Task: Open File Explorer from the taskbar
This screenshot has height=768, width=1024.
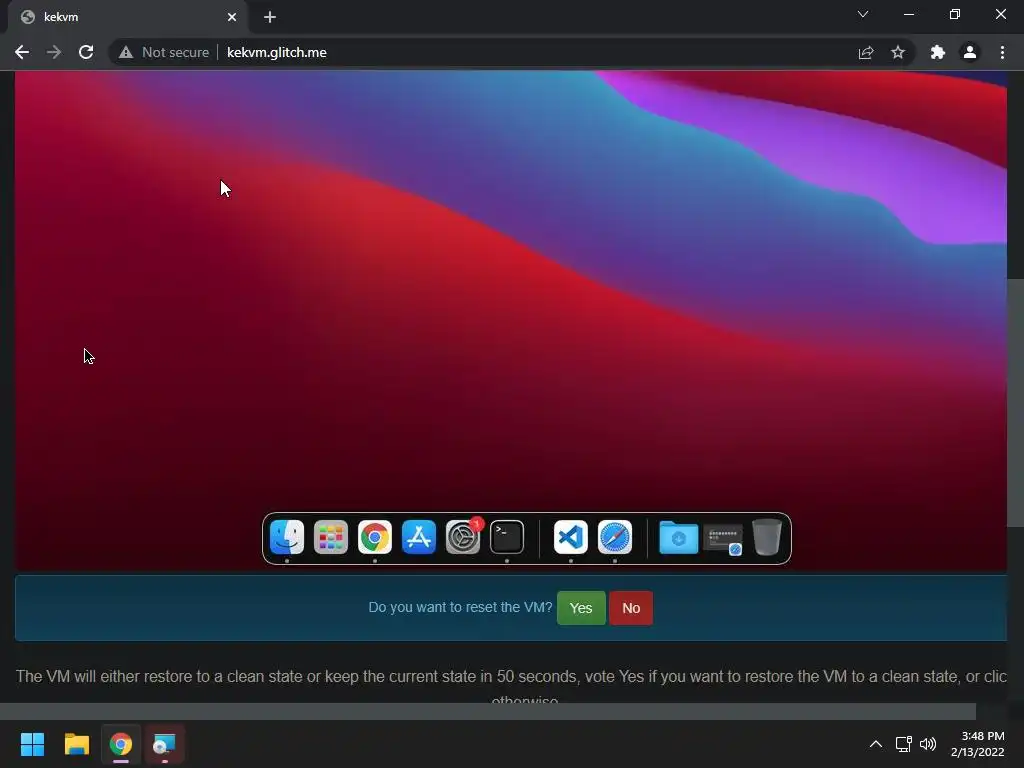Action: (76, 744)
